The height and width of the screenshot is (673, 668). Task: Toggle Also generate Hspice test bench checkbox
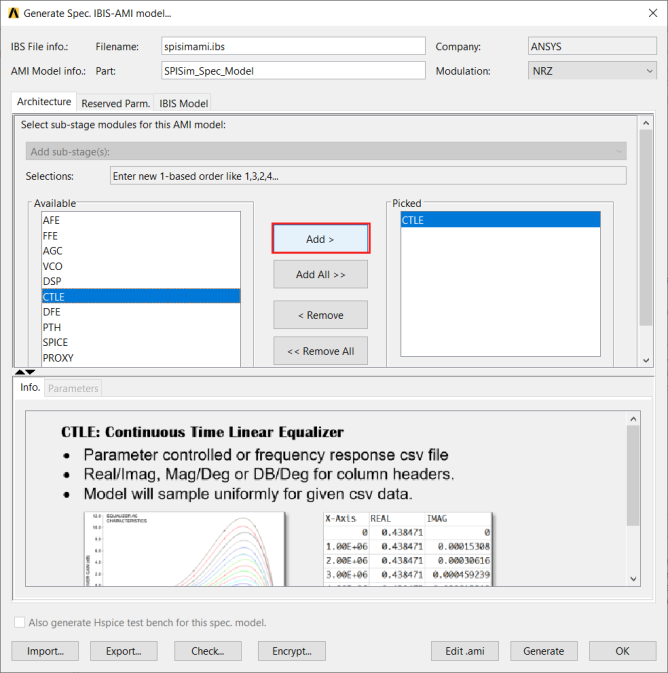tap(19, 622)
